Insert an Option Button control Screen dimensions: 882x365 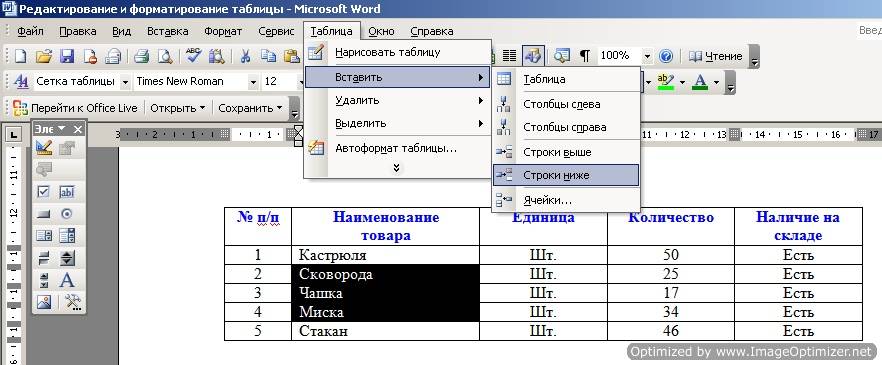(66, 214)
